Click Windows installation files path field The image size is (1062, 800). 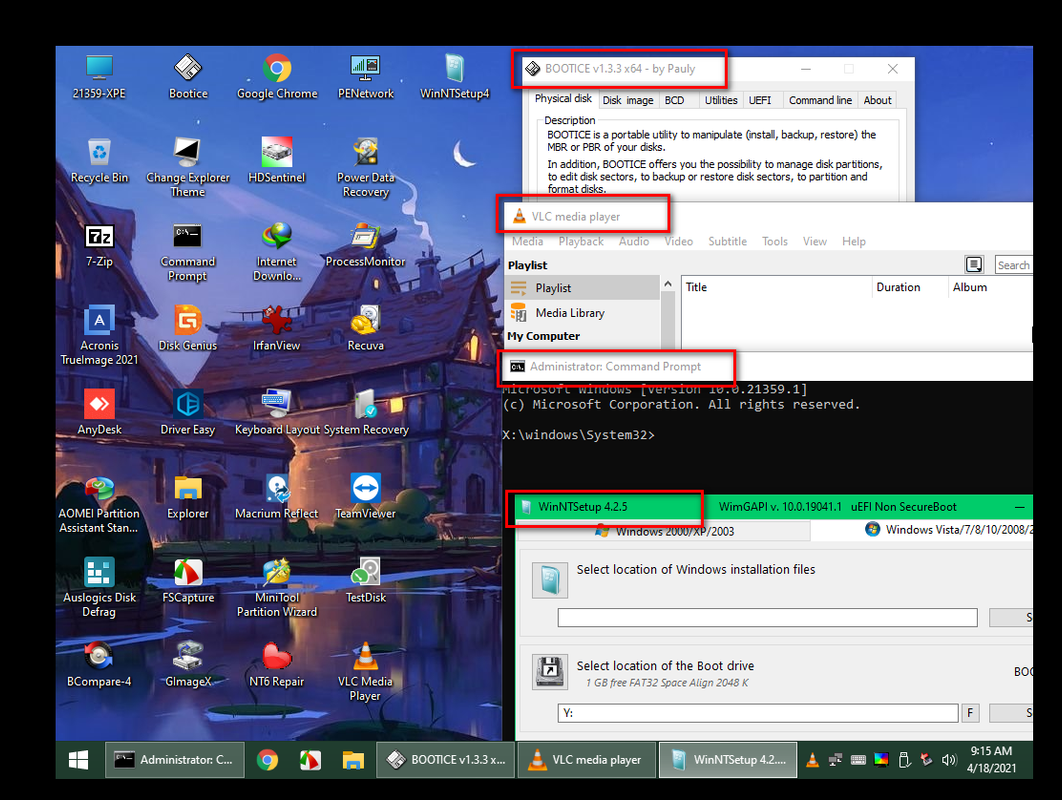[x=767, y=617]
